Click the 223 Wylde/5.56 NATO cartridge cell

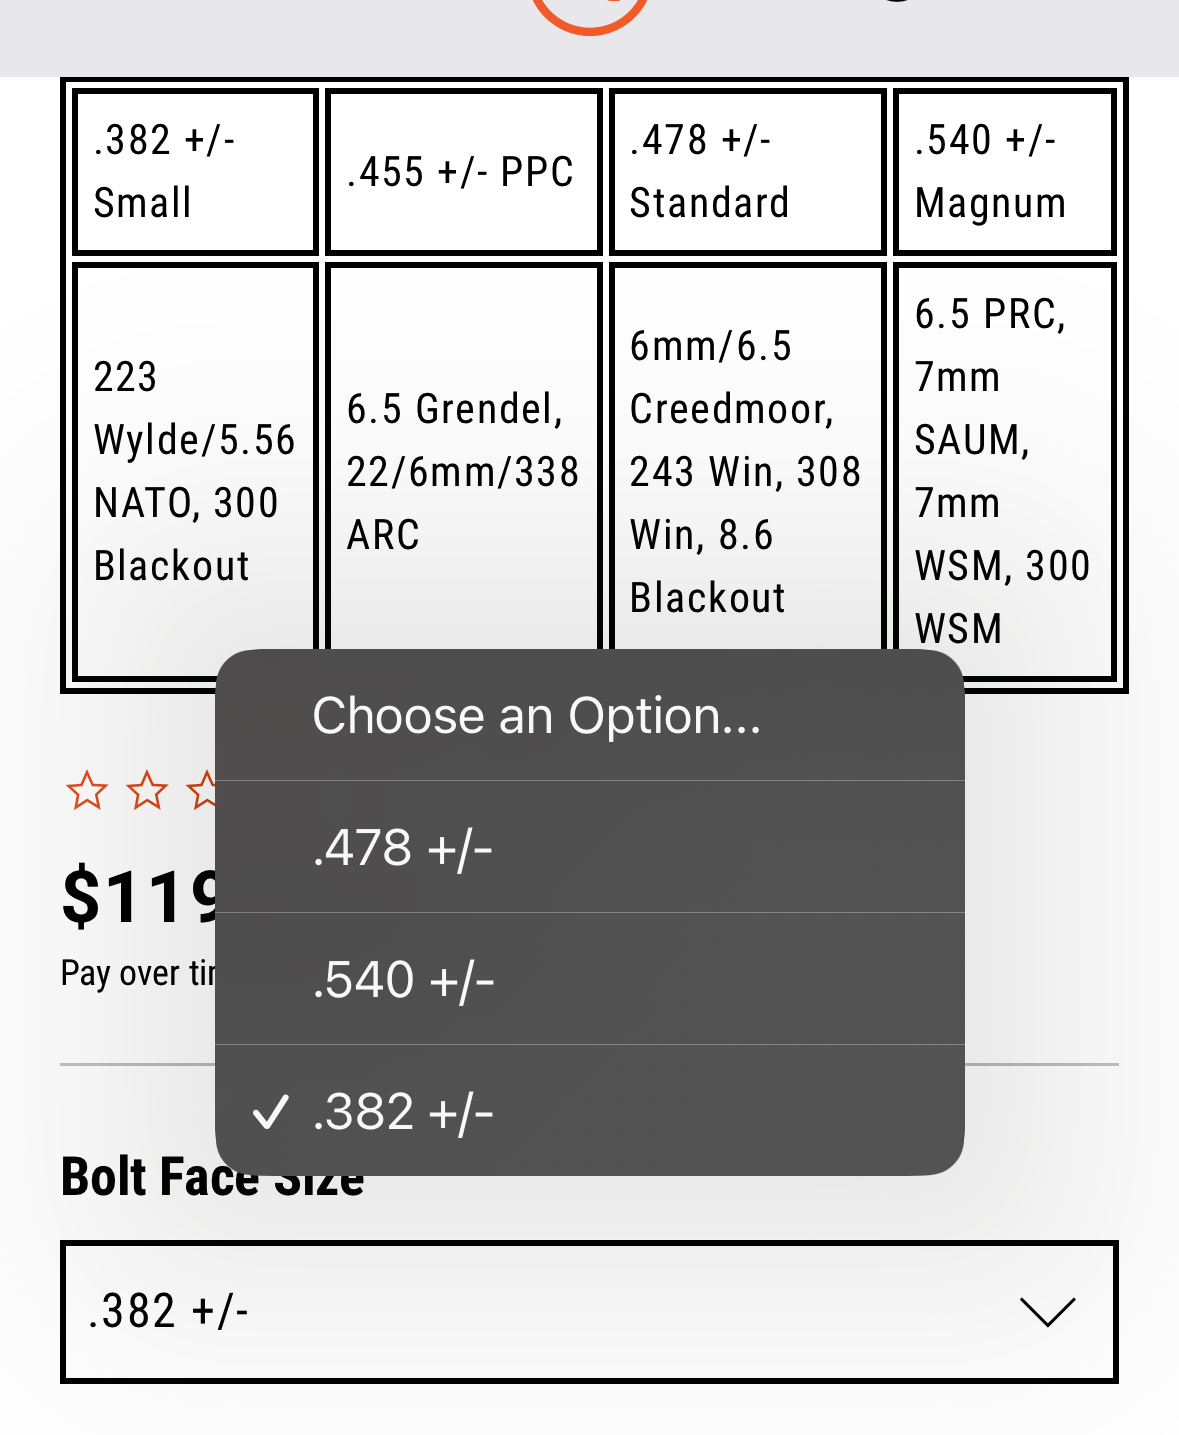(196, 471)
